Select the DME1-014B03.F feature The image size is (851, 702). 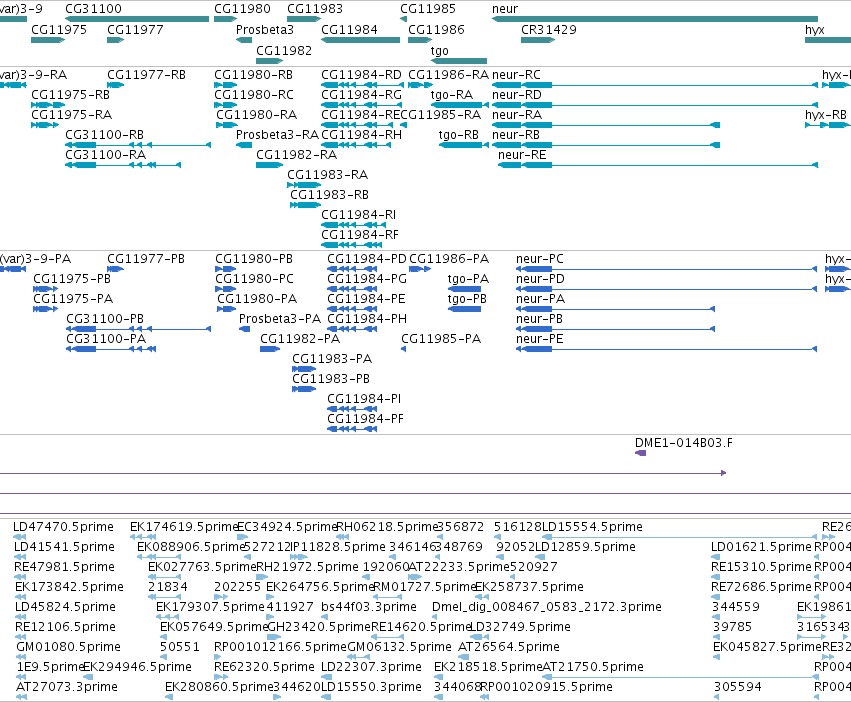(x=640, y=453)
